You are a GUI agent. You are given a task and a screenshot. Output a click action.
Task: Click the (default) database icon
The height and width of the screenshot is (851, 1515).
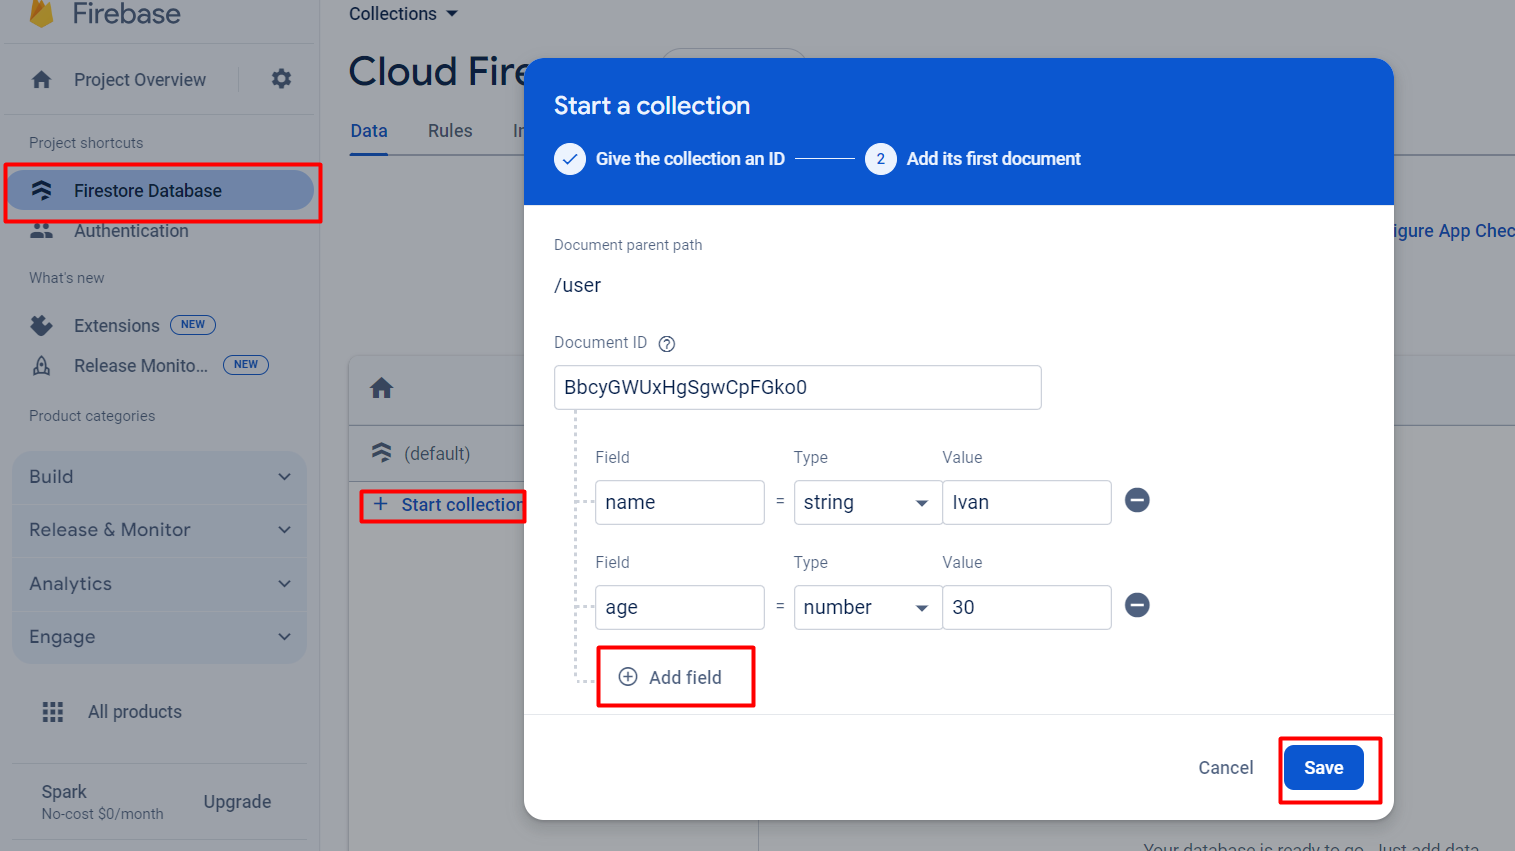(x=381, y=452)
